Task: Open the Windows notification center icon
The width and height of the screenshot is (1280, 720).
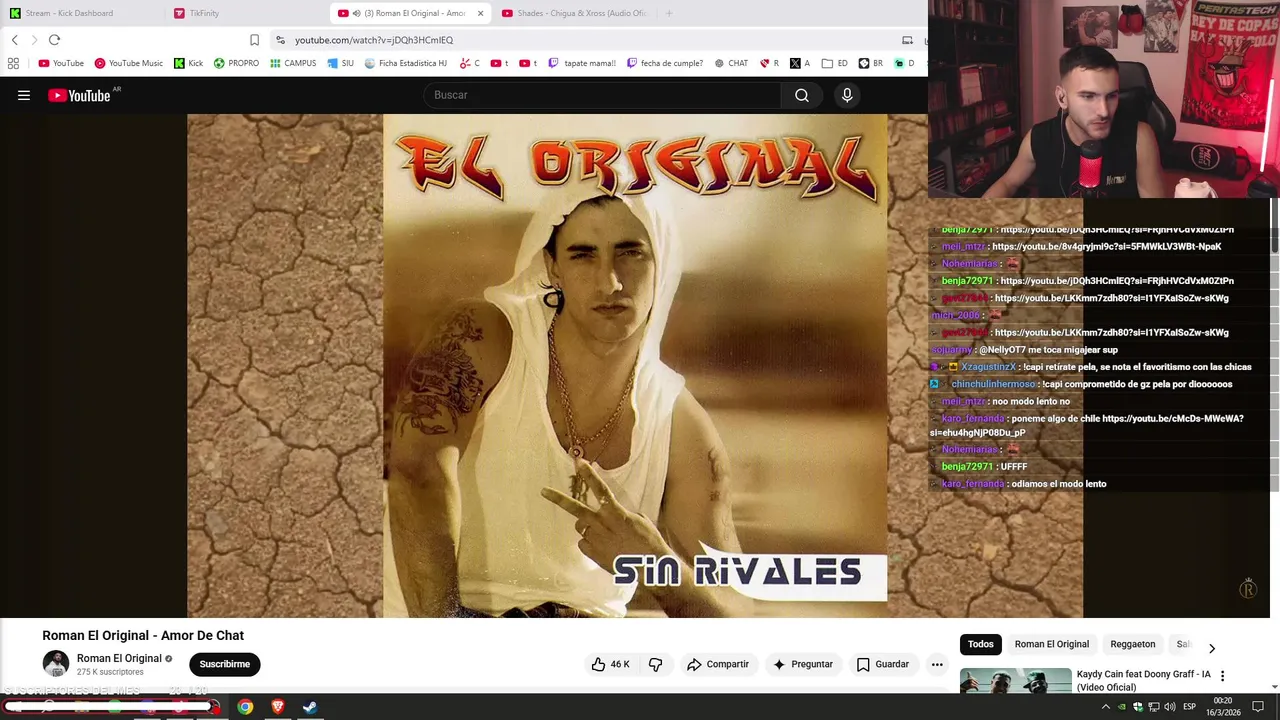Action: (x=1258, y=707)
